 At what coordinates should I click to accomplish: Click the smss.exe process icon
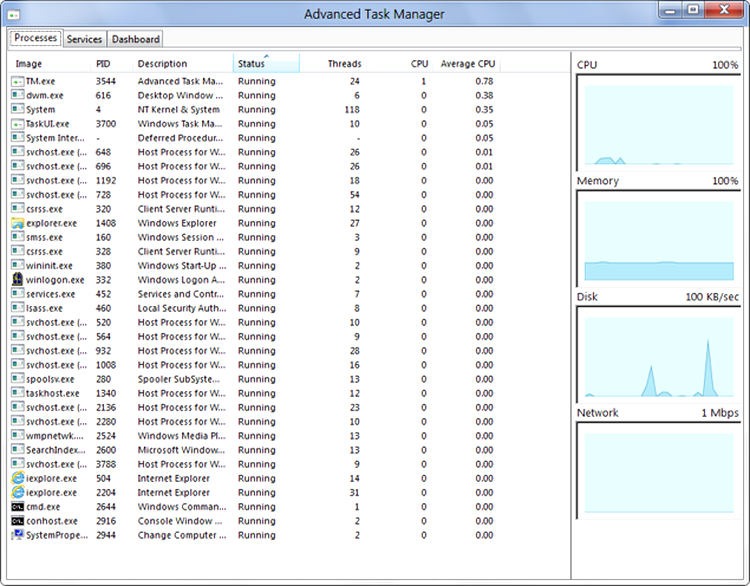18,237
